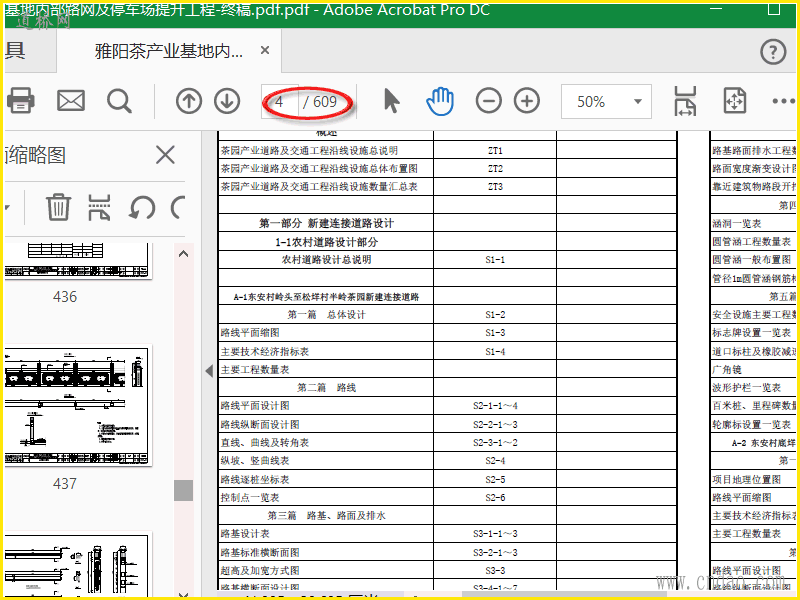The height and width of the screenshot is (600, 800).
Task: Delete pages with trash icon
Action: coord(58,207)
